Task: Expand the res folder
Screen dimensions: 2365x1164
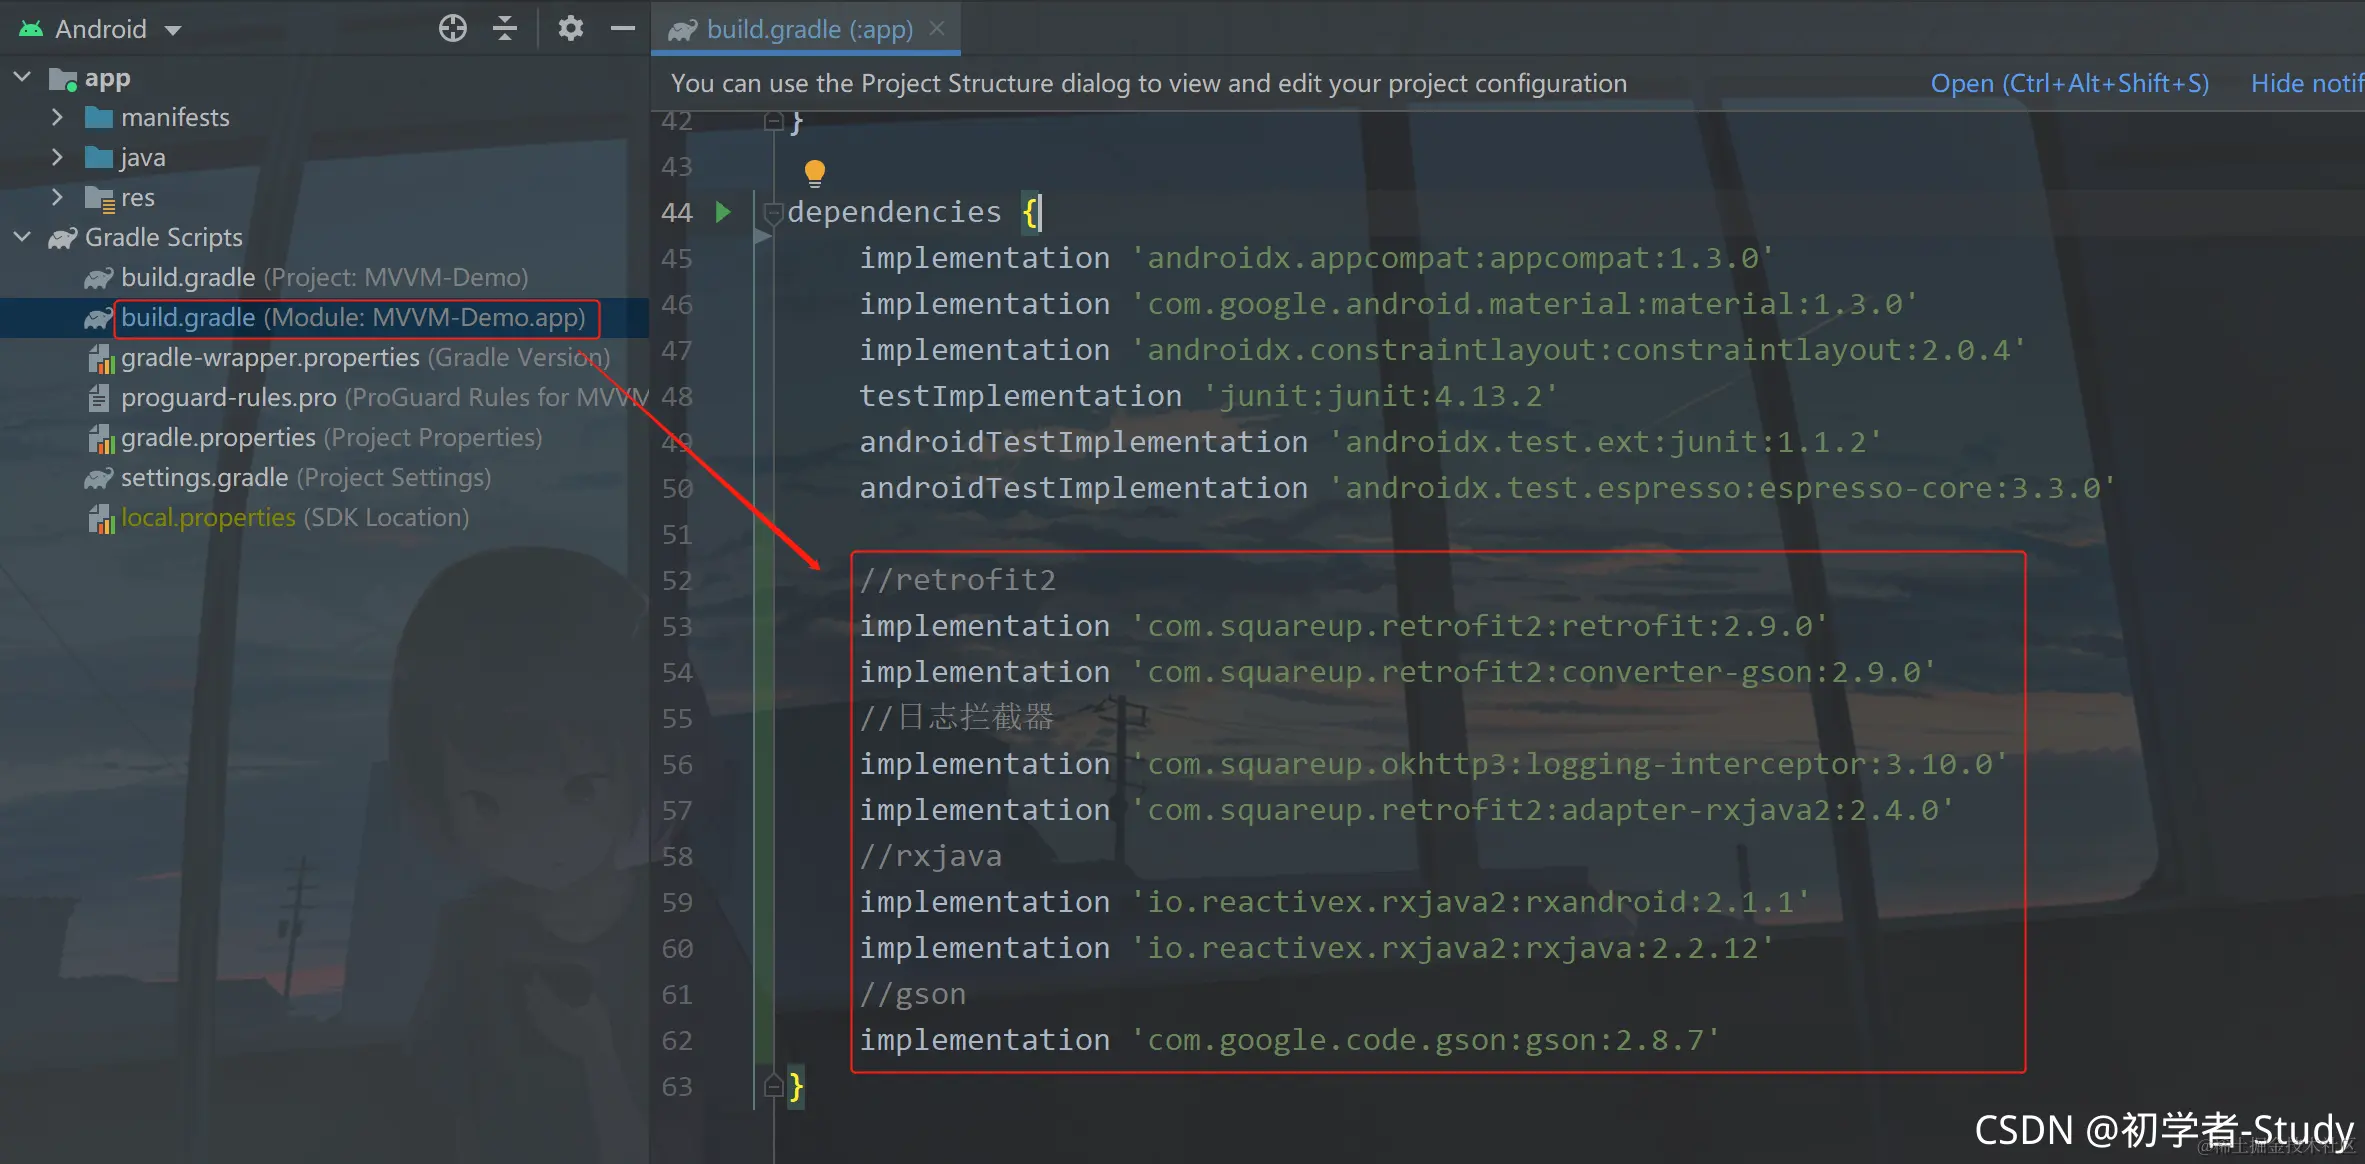Action: coord(57,197)
